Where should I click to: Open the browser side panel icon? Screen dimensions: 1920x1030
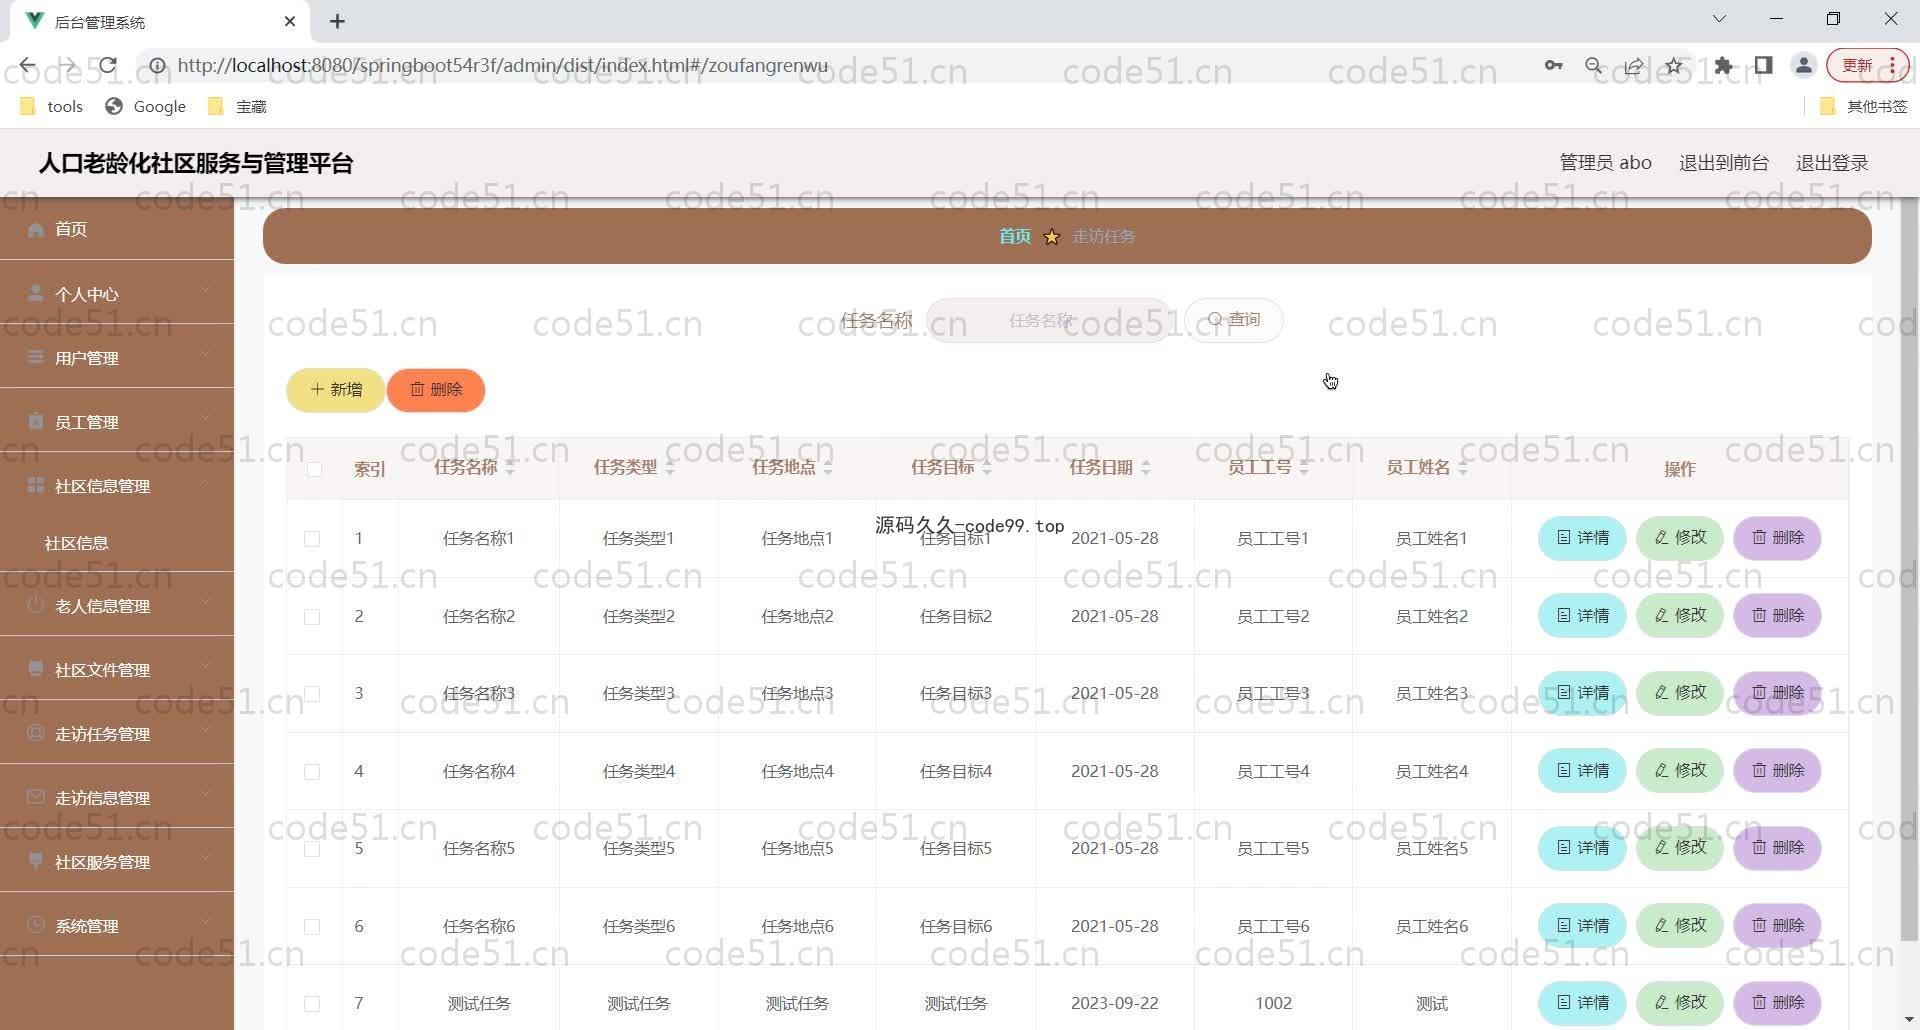pyautogui.click(x=1763, y=66)
